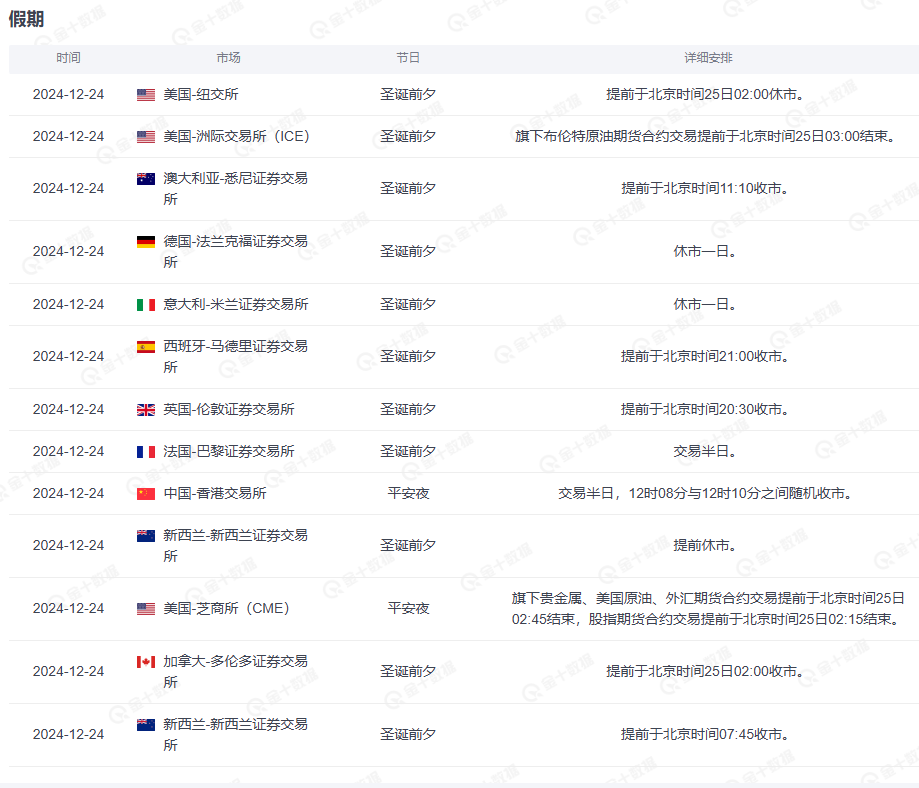The width and height of the screenshot is (919, 788).
Task: Open the 美国-纽交所 market name
Action: point(201,95)
